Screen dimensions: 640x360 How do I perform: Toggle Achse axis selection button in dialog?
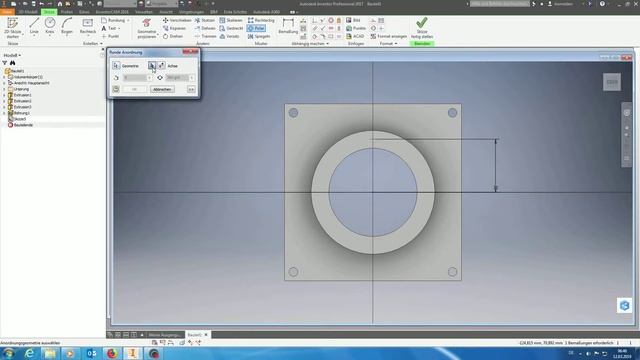pos(162,66)
